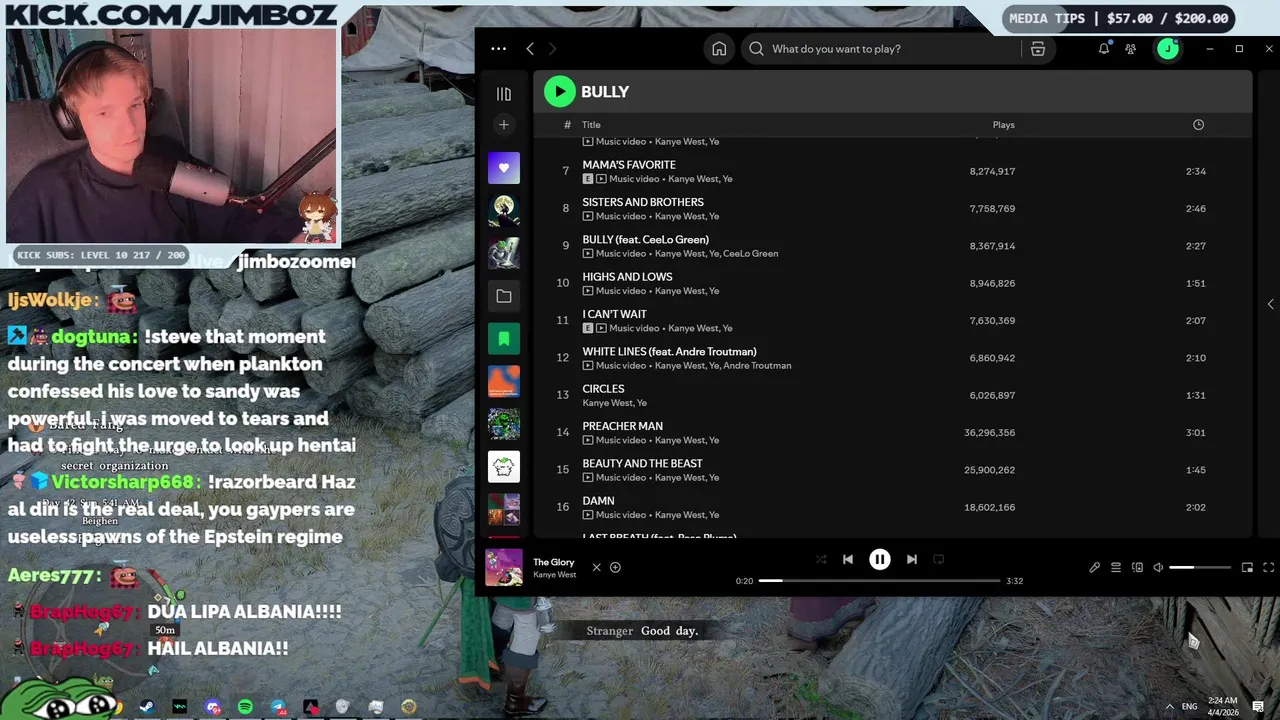Toggle shuffle in playback controls

click(821, 560)
